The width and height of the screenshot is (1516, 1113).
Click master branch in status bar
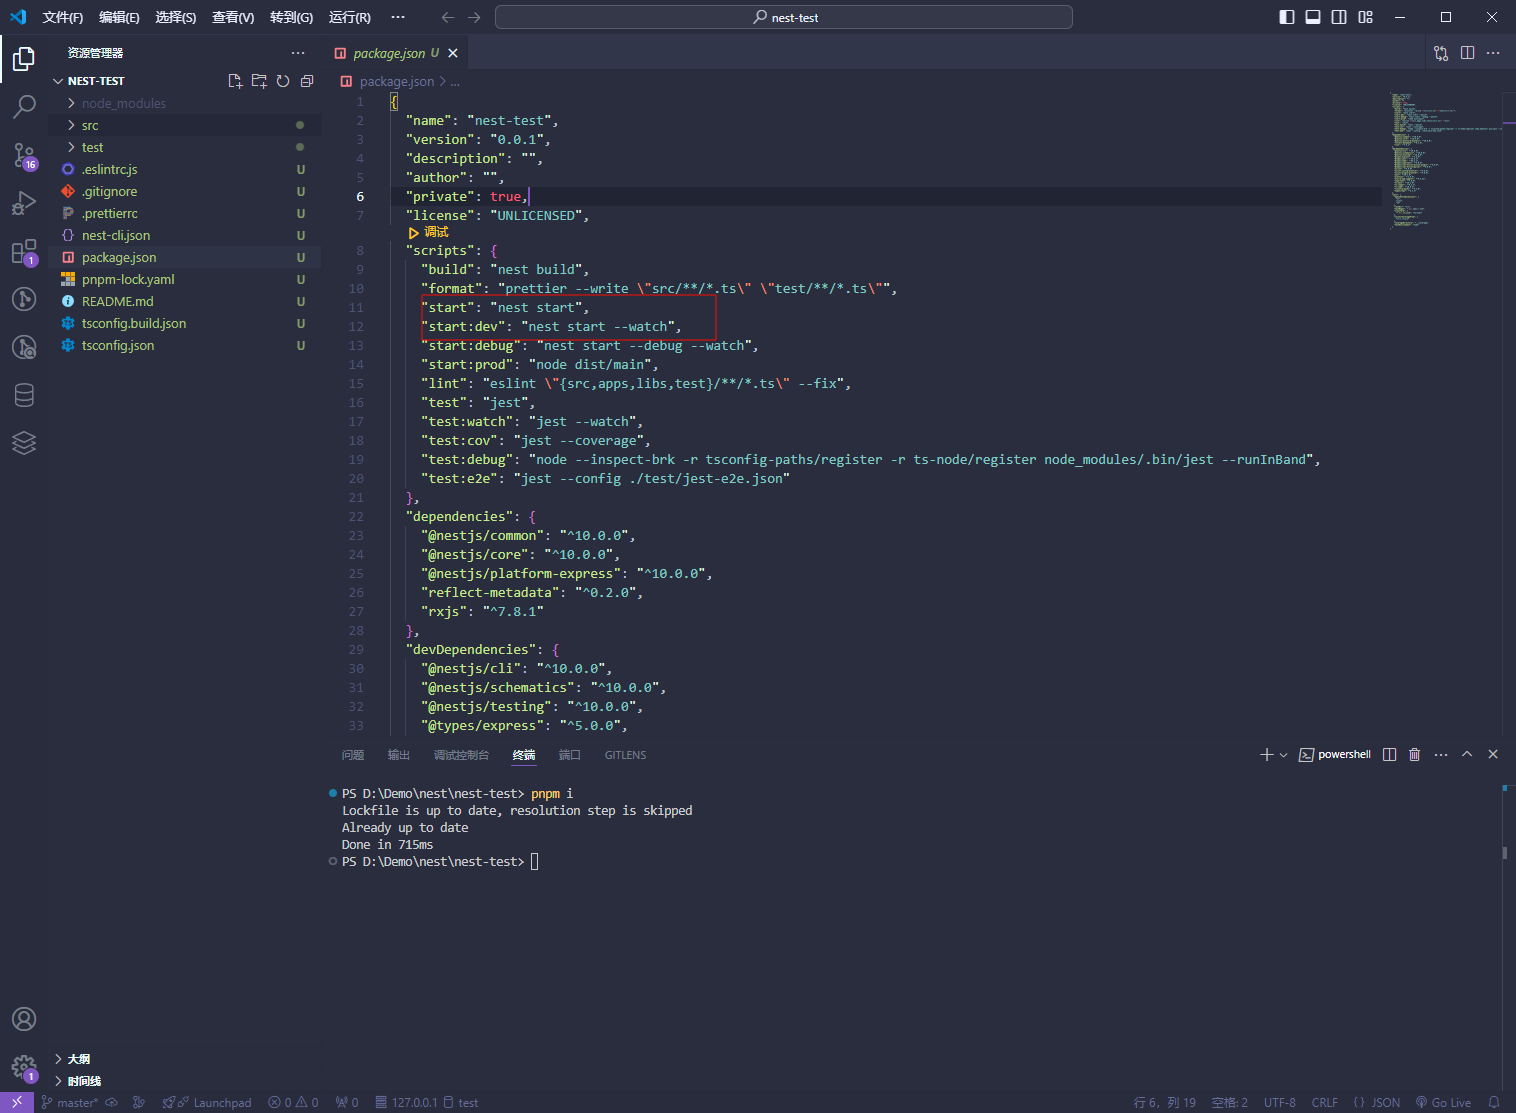tap(69, 1102)
